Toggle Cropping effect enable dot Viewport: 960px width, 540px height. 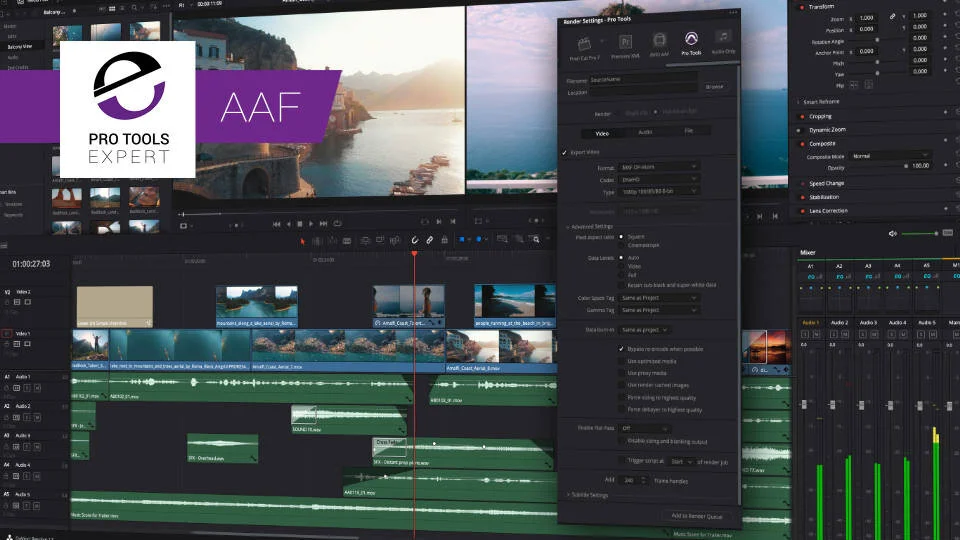[802, 116]
